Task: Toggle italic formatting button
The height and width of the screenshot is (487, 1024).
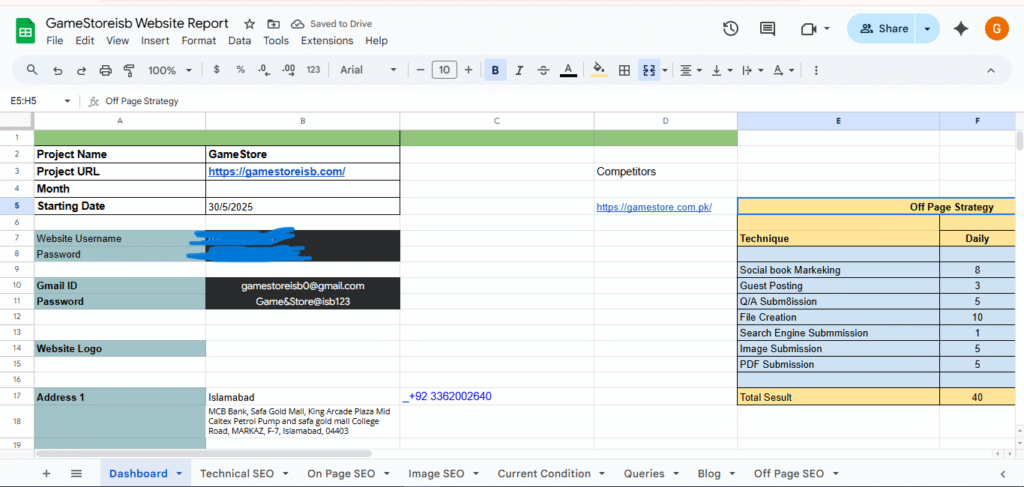Action: coord(519,70)
